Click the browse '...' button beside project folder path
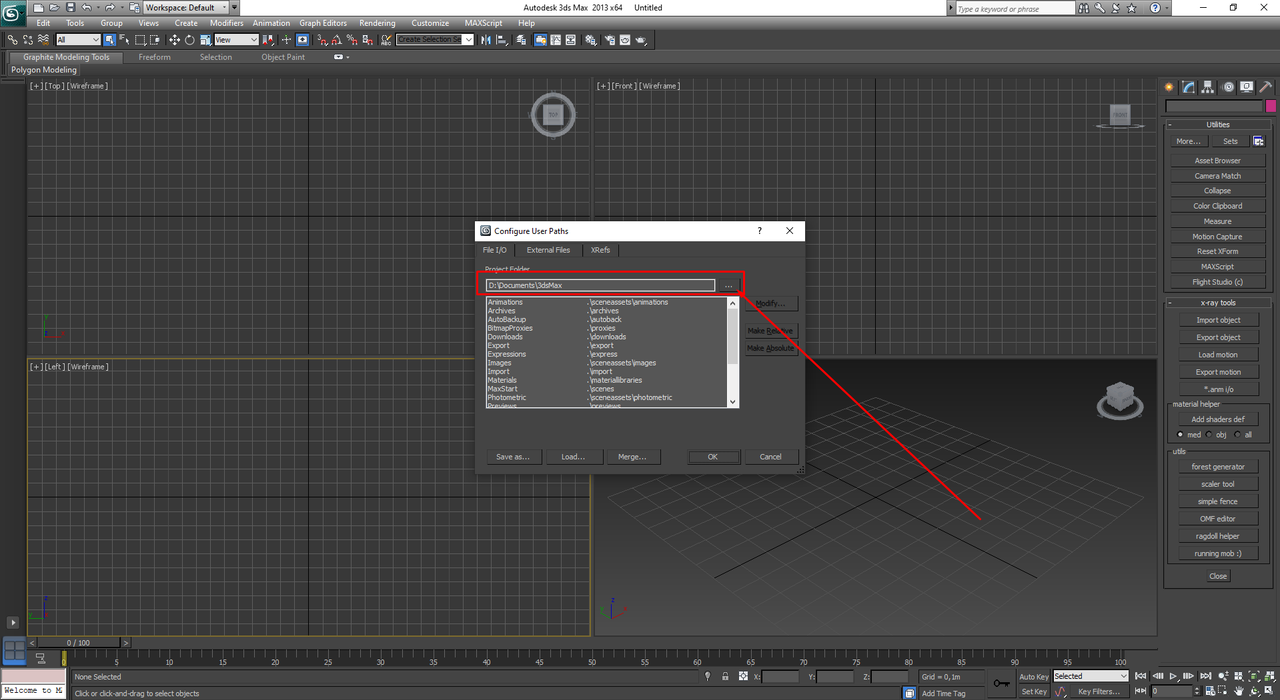The height and width of the screenshot is (700, 1280). tap(728, 285)
